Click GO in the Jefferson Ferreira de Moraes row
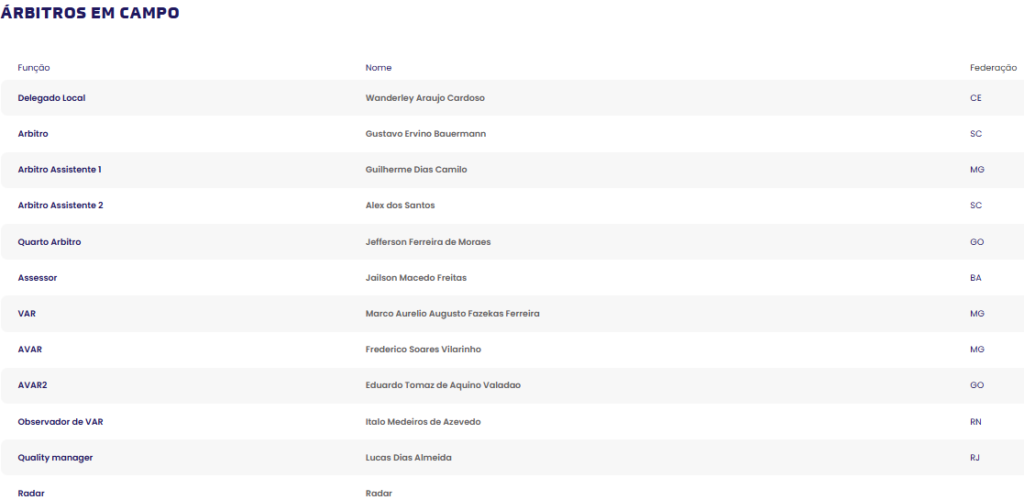This screenshot has height=500, width=1024. 977,242
